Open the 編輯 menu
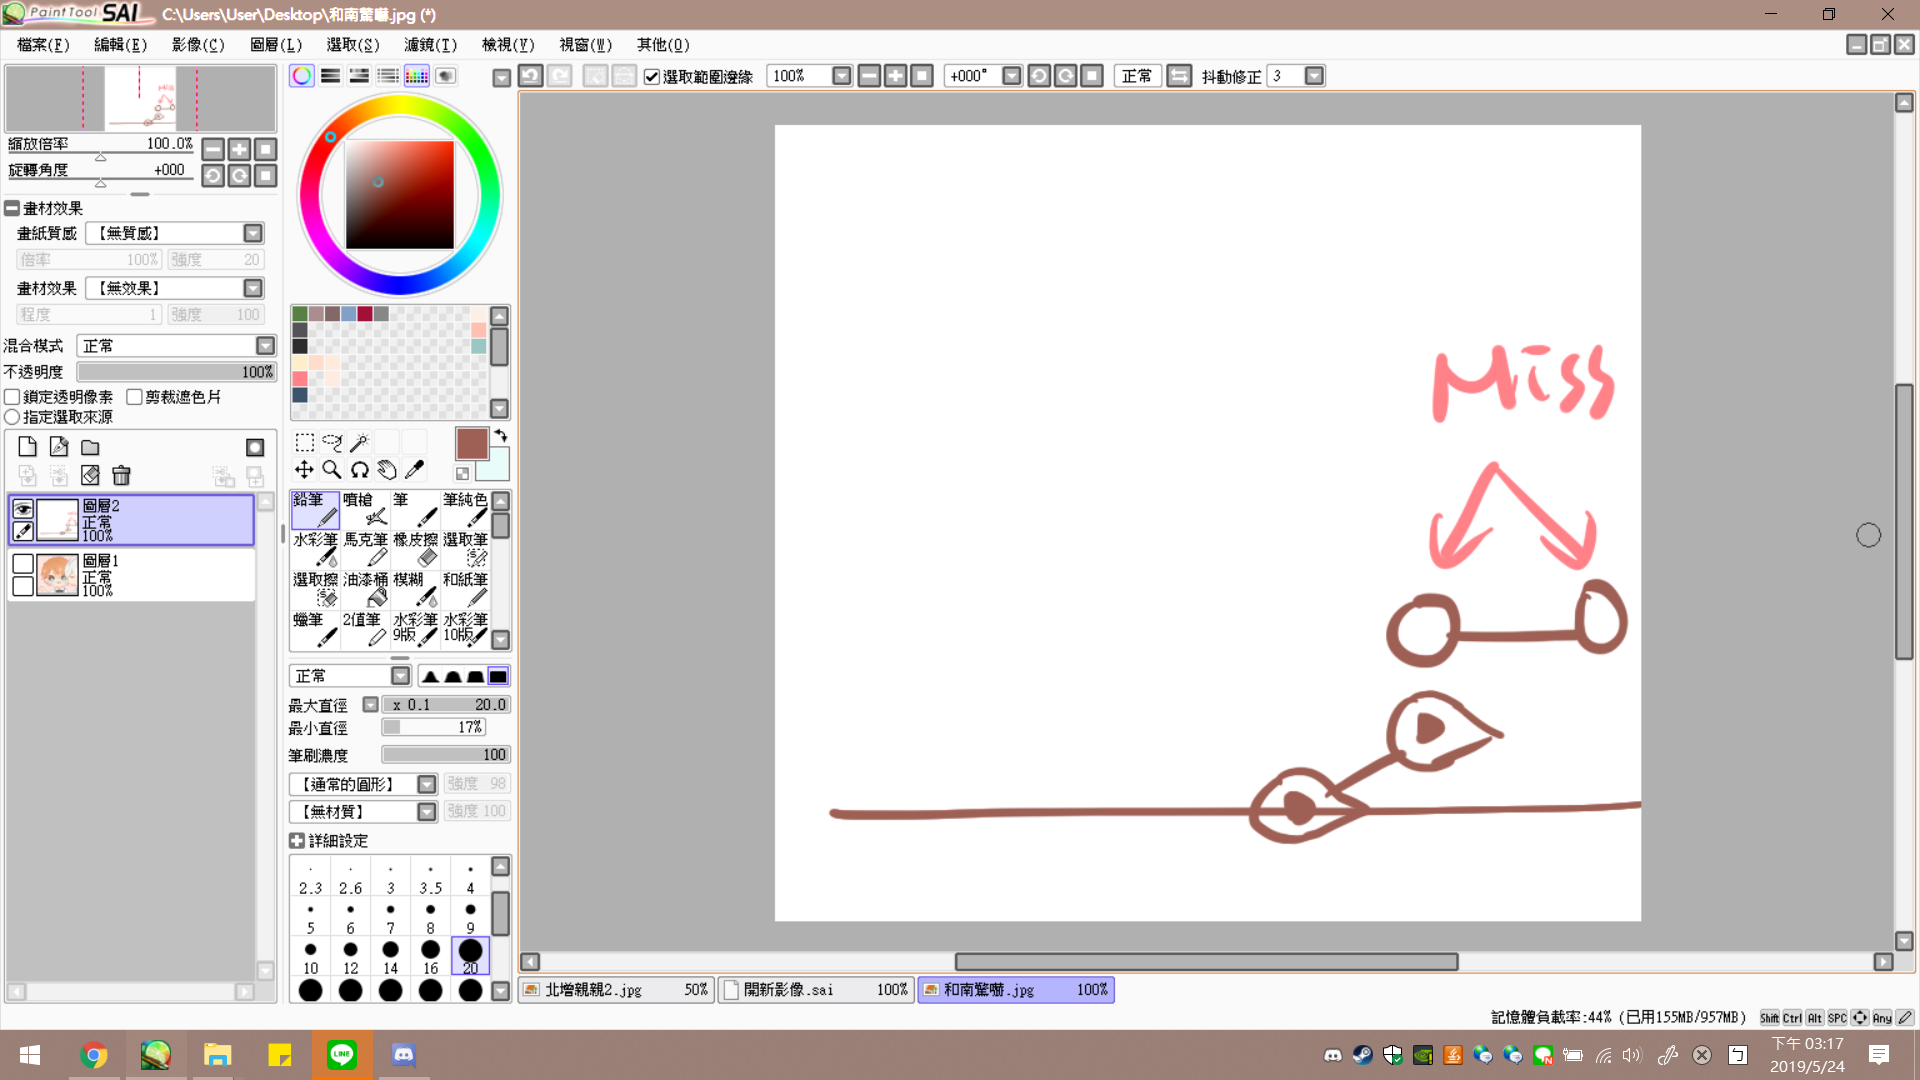This screenshot has height=1080, width=1920. [120, 45]
